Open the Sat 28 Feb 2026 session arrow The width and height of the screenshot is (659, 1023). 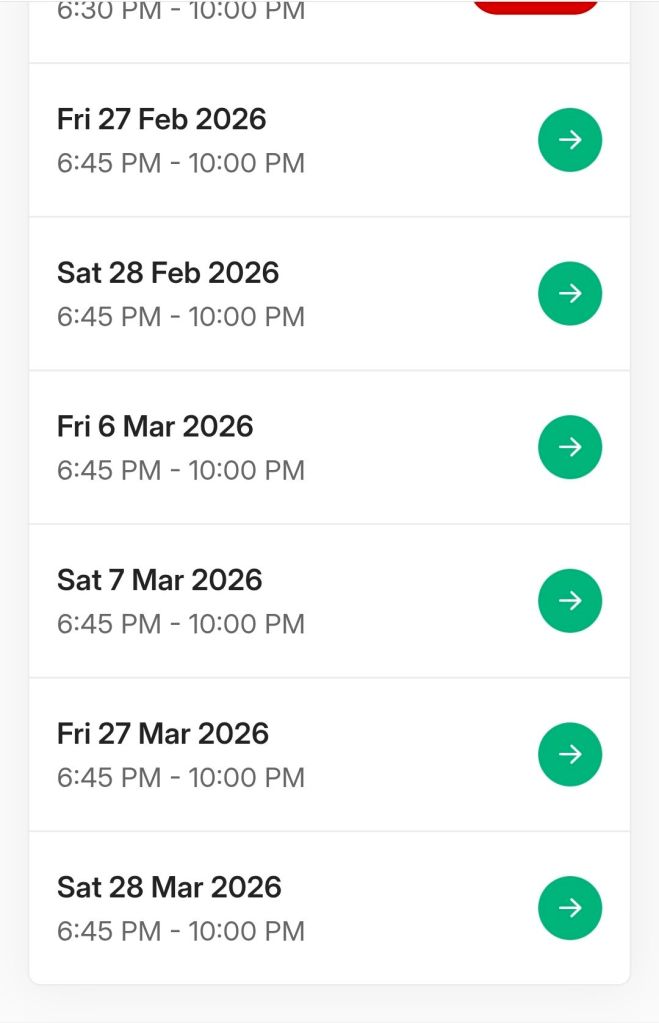pos(570,294)
